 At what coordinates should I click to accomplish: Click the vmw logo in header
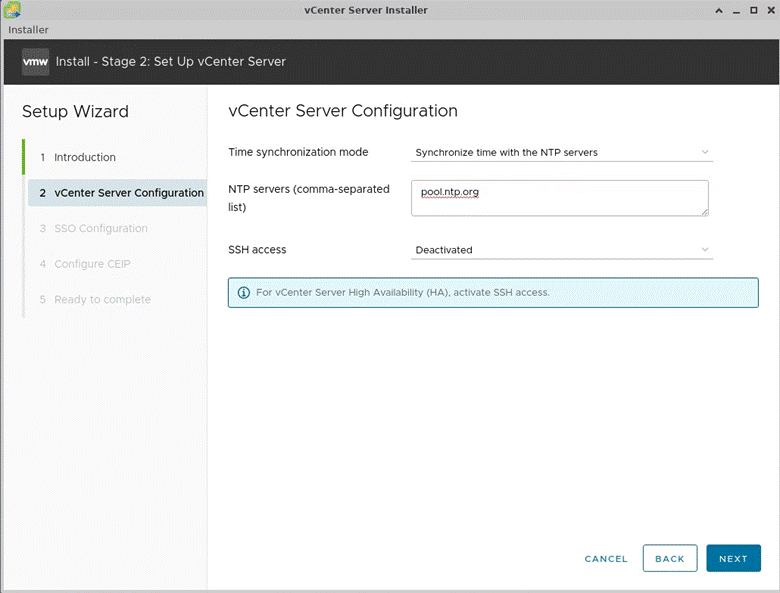[x=35, y=62]
